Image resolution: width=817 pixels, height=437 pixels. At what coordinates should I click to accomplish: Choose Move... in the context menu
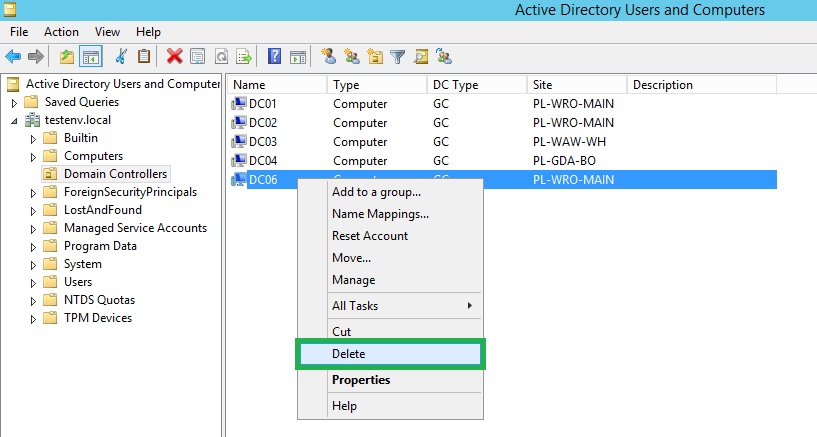click(x=390, y=257)
